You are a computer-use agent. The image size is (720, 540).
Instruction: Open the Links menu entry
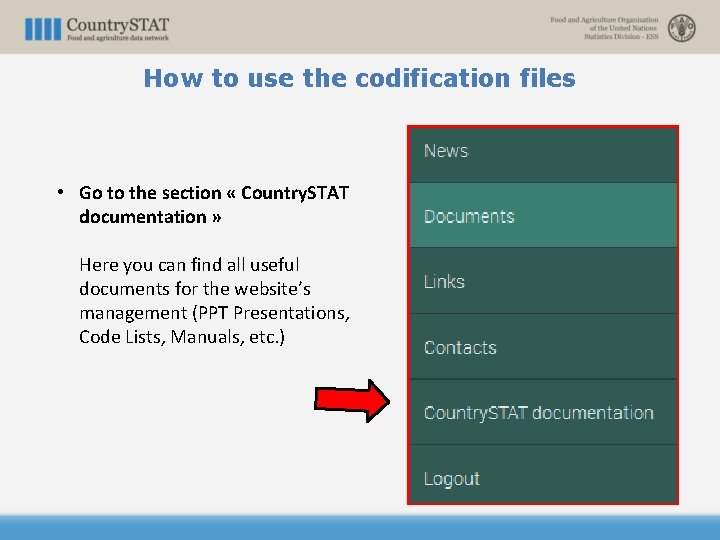[543, 281]
